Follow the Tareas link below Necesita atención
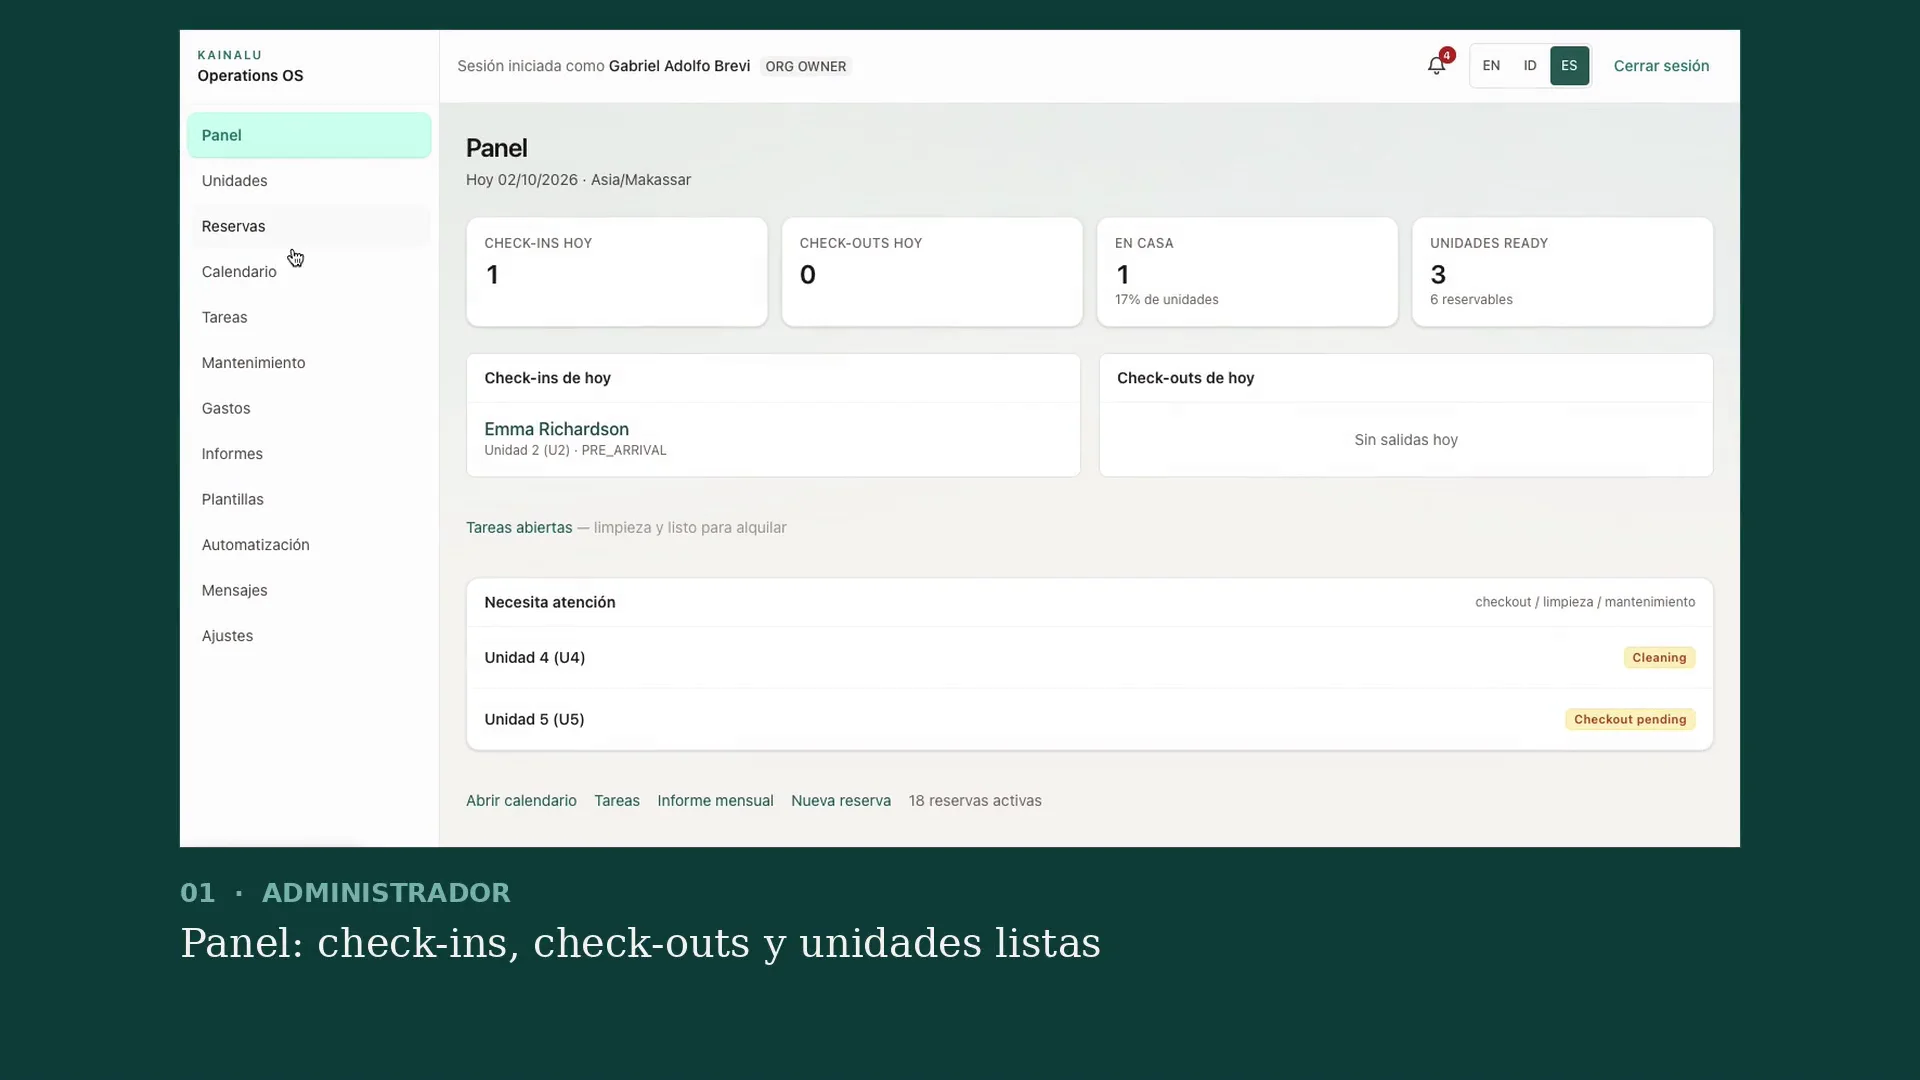Screen dimensions: 1920x1080 click(x=617, y=801)
